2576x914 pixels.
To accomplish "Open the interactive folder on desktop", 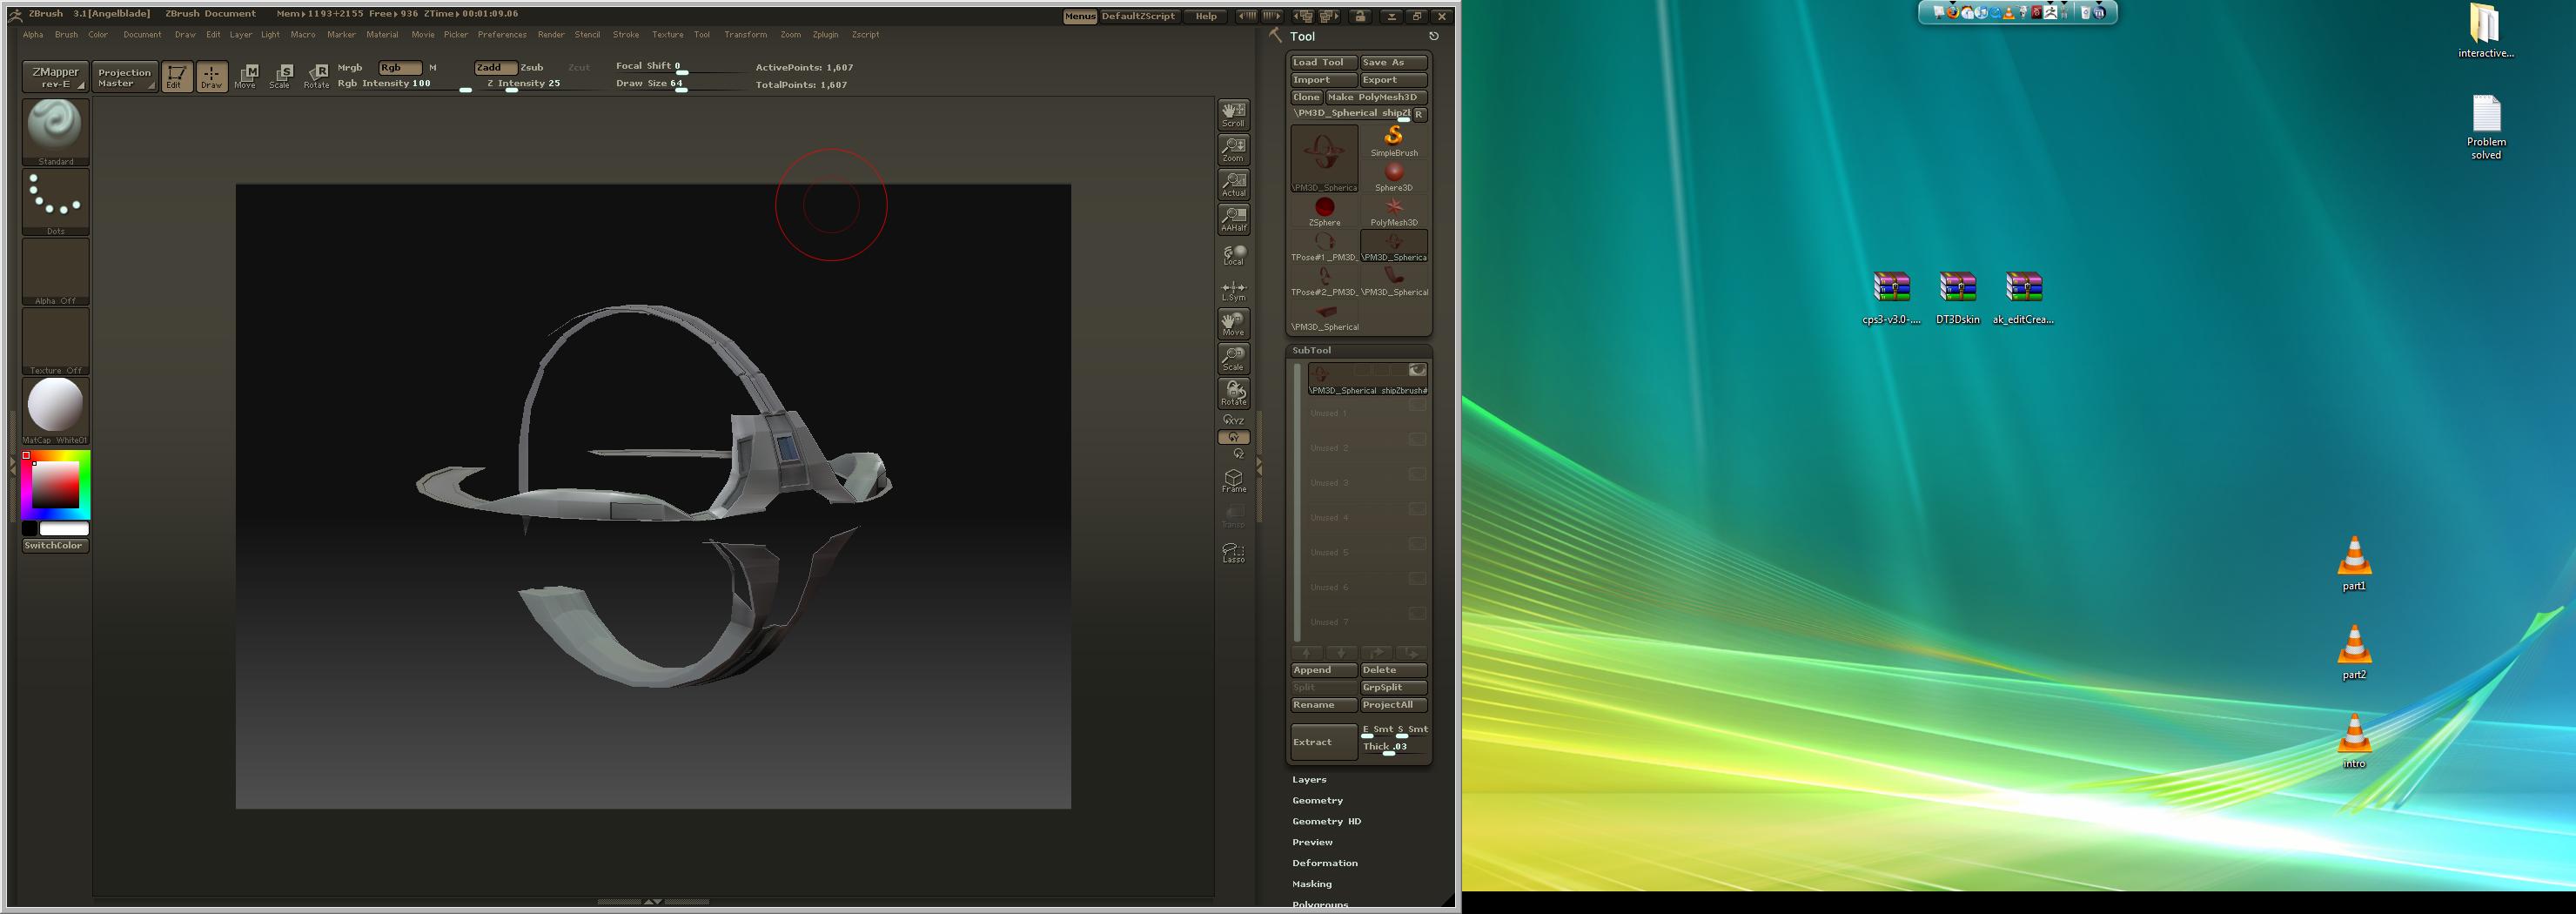I will [x=2486, y=31].
